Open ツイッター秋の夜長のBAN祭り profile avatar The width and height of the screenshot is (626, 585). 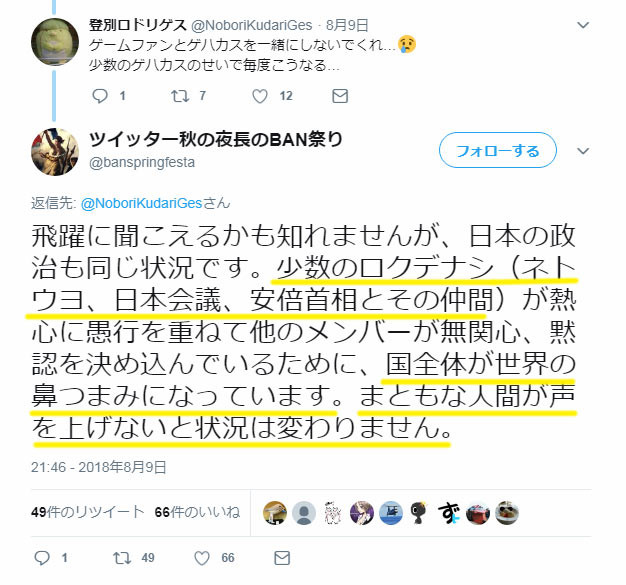55,152
